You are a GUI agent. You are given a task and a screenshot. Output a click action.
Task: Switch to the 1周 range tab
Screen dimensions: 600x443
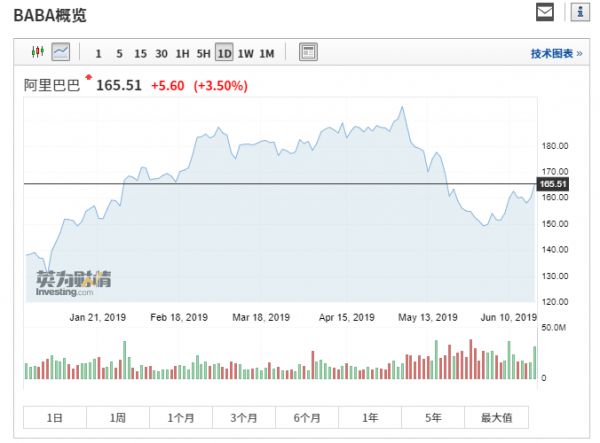[x=118, y=417]
